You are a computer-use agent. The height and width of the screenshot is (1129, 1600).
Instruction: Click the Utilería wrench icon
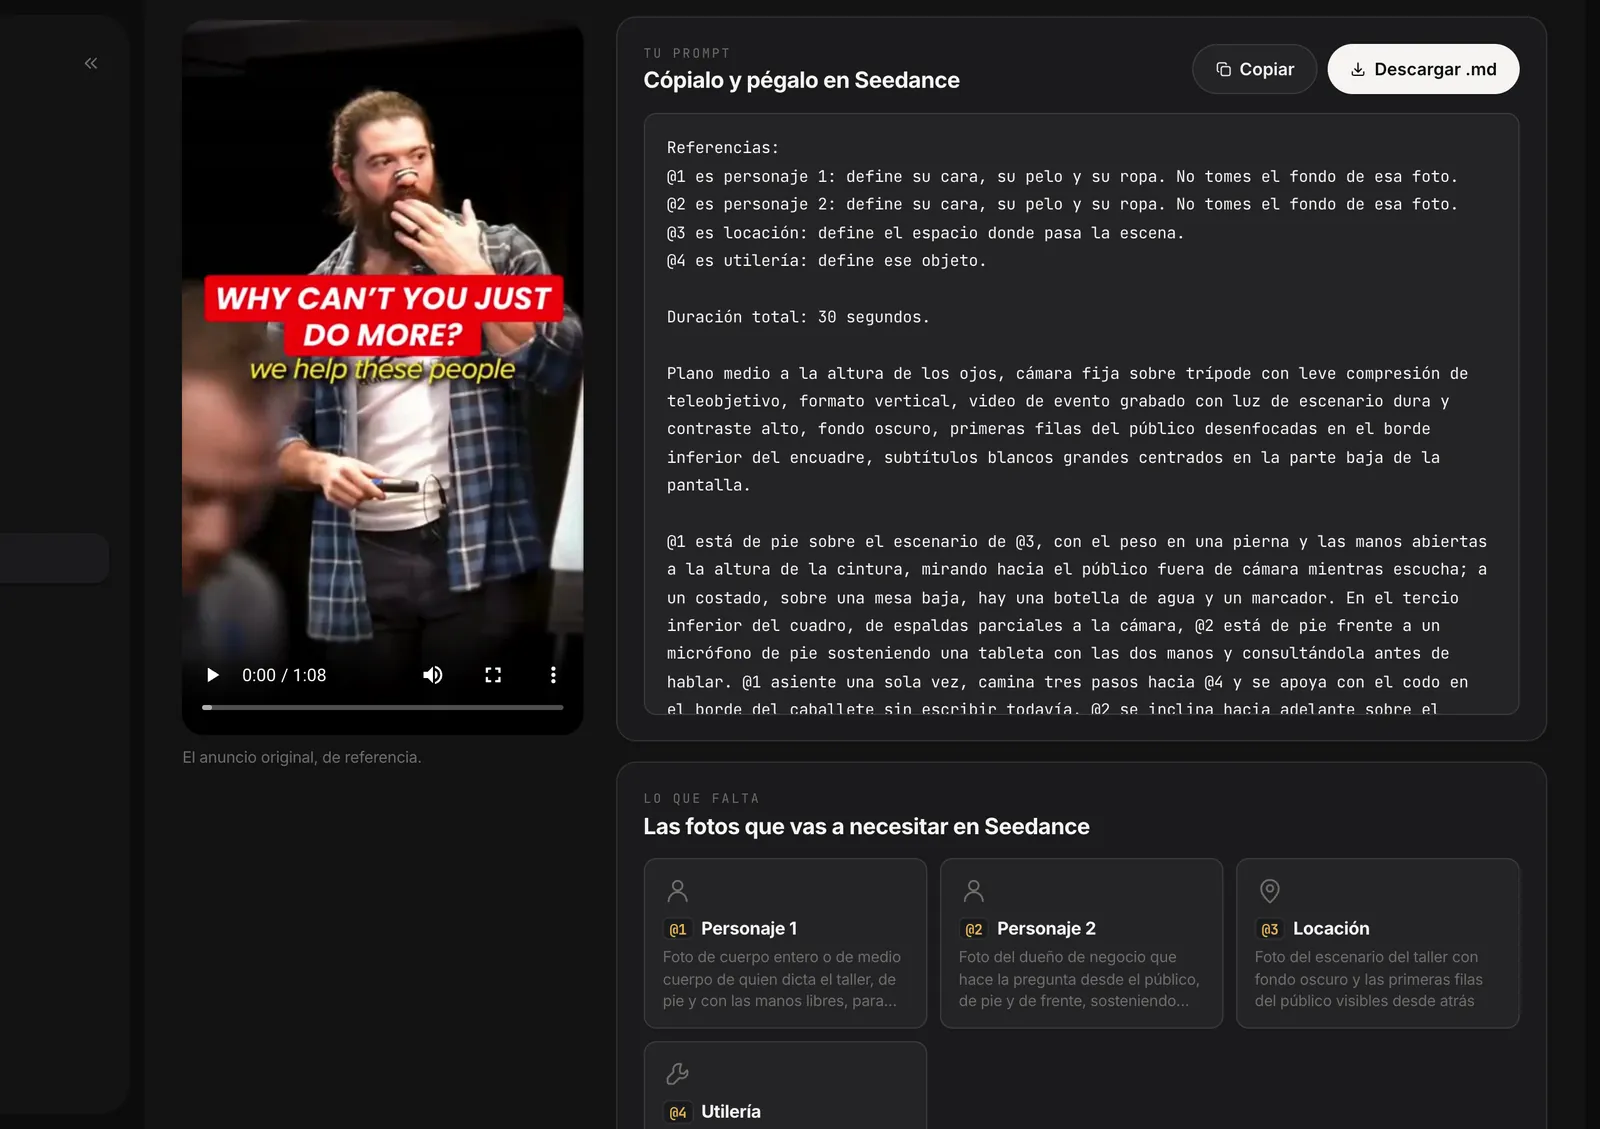click(x=677, y=1074)
